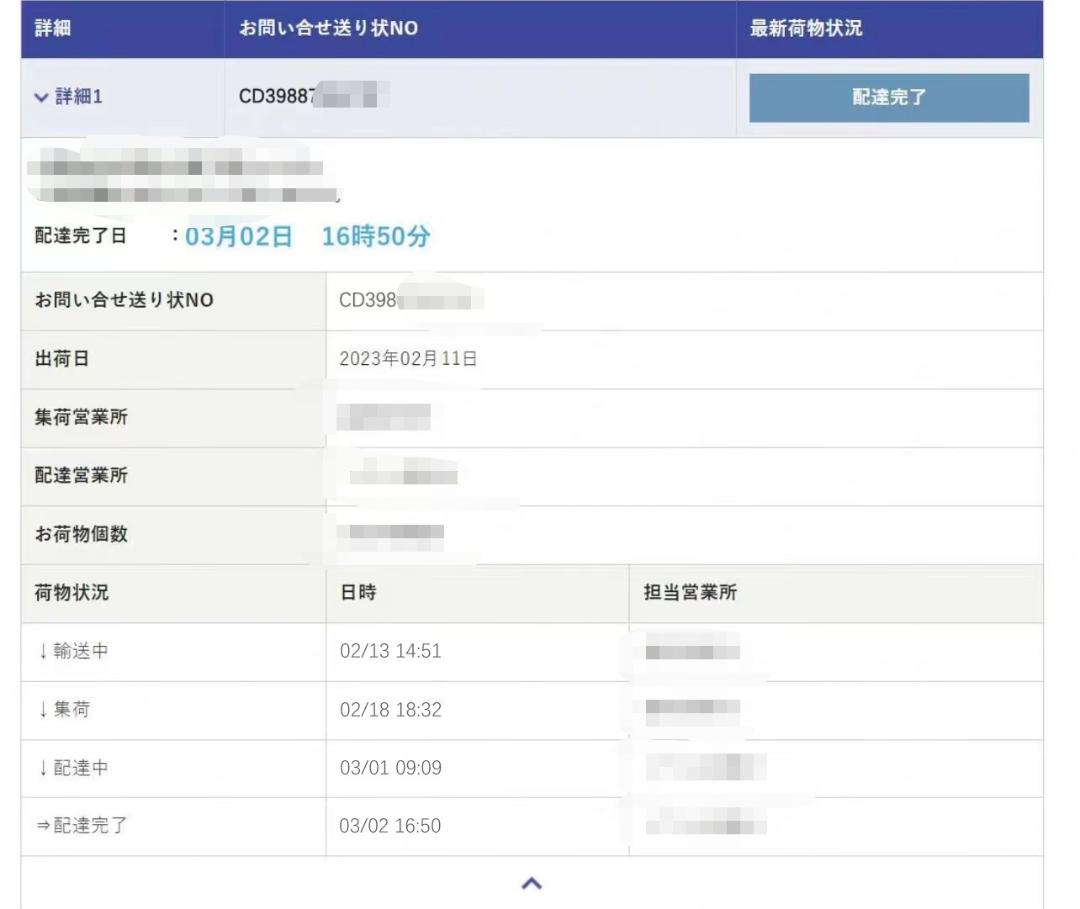Select tracking number CD39887 in the summary row
Viewport: 1080px width, 909px height.
click(275, 97)
